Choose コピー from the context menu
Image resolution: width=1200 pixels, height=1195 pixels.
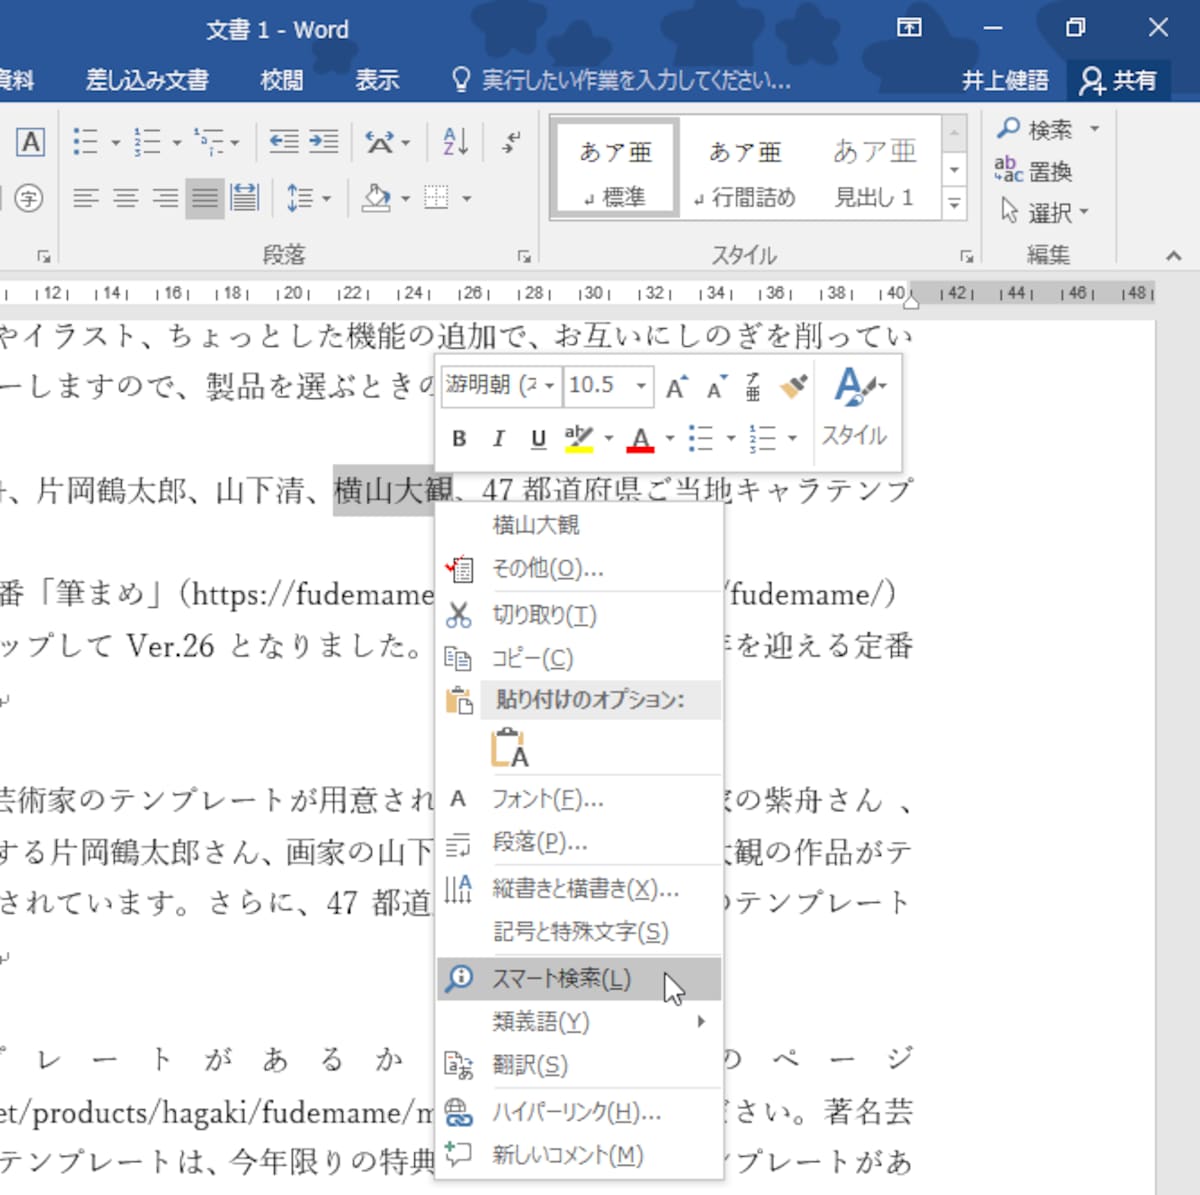pos(579,658)
